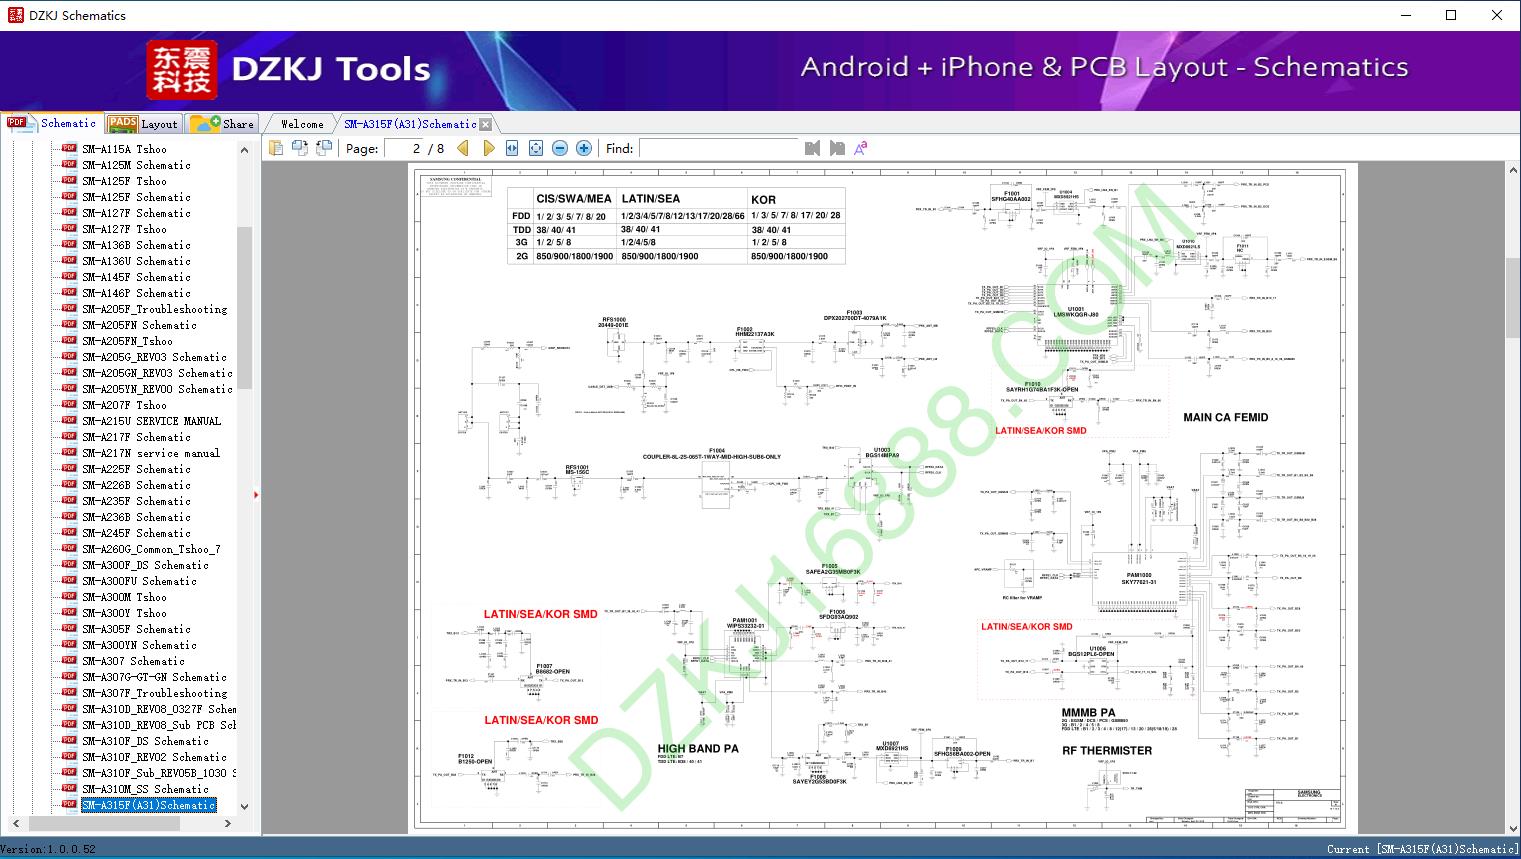
Task: Open SM-A125M Schematic from list
Action: [x=136, y=165]
